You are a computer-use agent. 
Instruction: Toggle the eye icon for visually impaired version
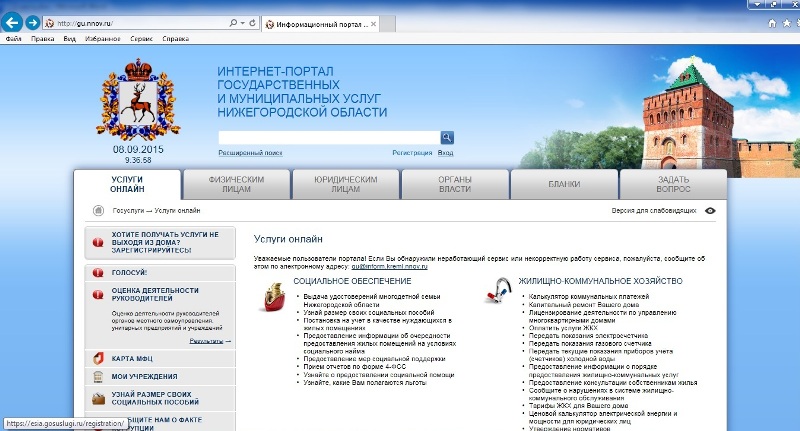710,211
